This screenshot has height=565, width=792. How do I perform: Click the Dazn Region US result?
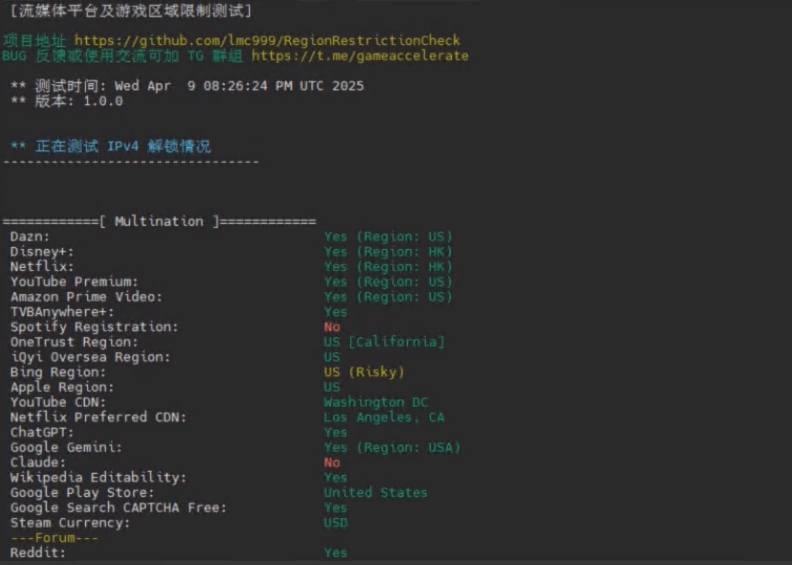[388, 237]
